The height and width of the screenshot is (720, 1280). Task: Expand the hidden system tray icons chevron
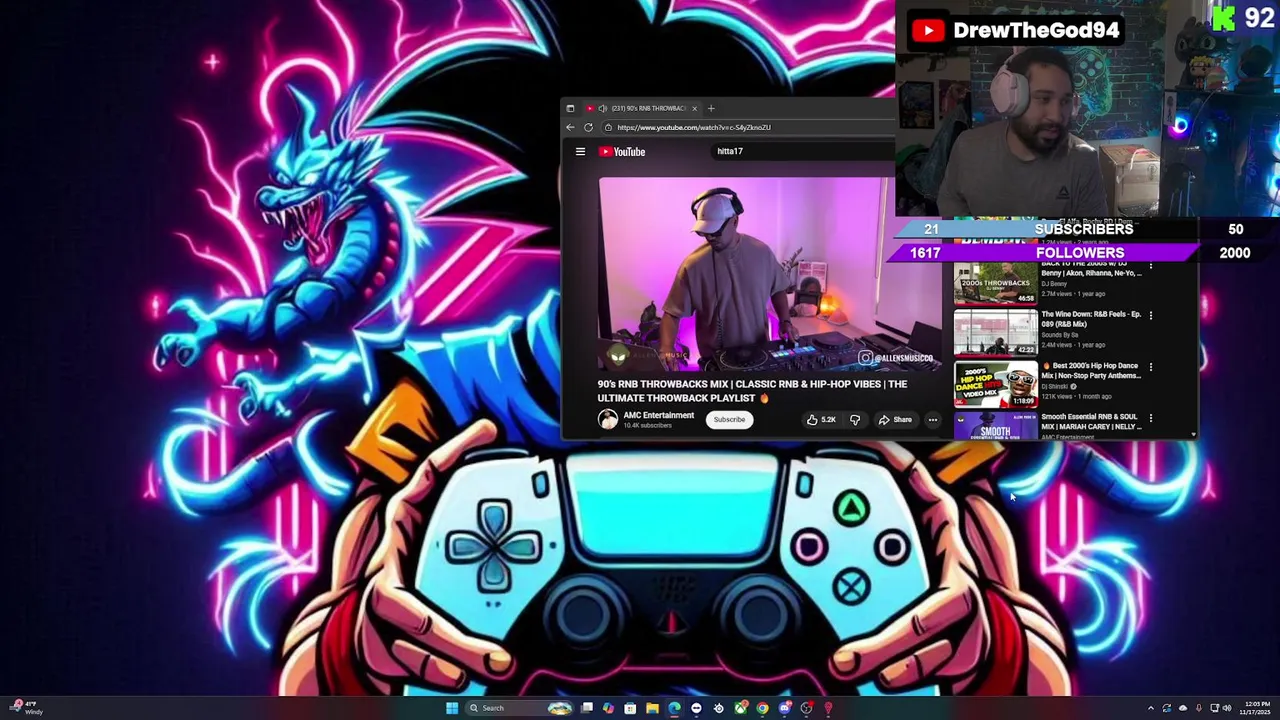(1151, 708)
